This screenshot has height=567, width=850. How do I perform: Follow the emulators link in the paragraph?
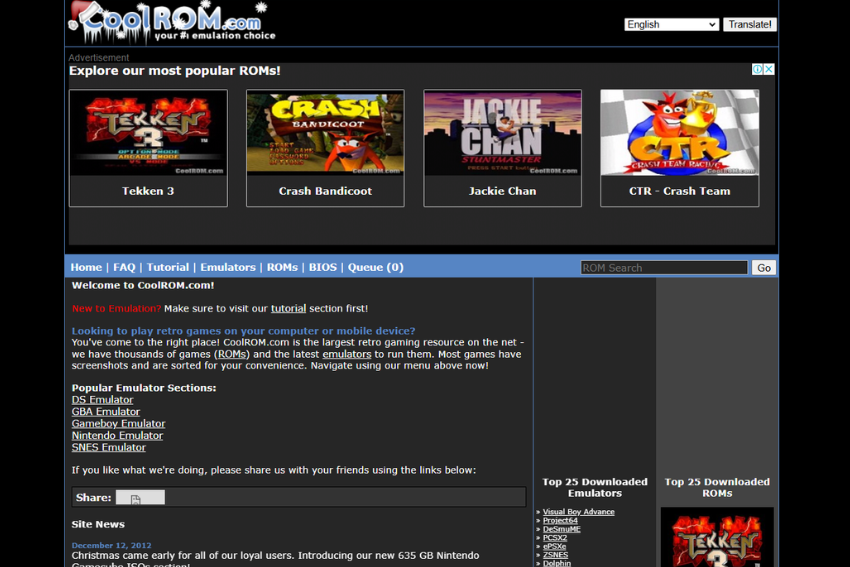click(347, 355)
